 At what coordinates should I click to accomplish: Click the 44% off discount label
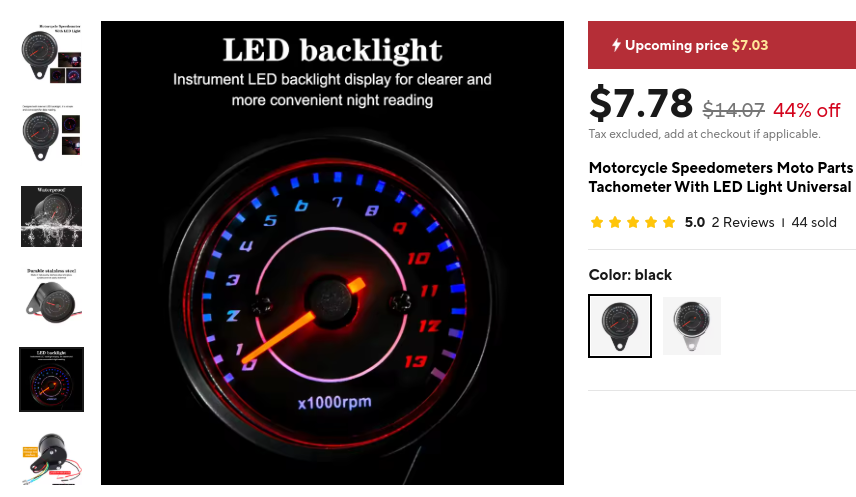(807, 110)
